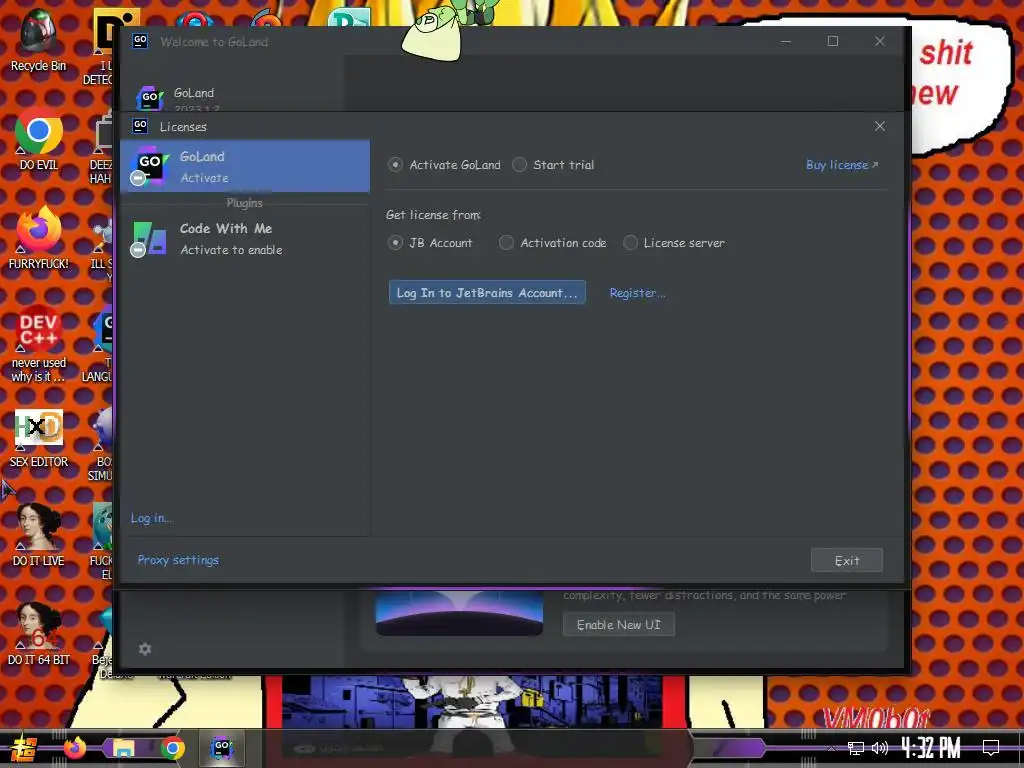This screenshot has height=768, width=1024.
Task: Click Register link
Action: [x=637, y=293]
